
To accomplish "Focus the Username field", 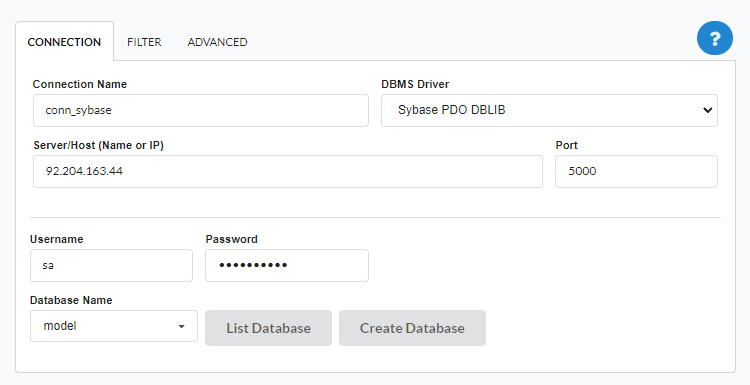I will pos(111,265).
